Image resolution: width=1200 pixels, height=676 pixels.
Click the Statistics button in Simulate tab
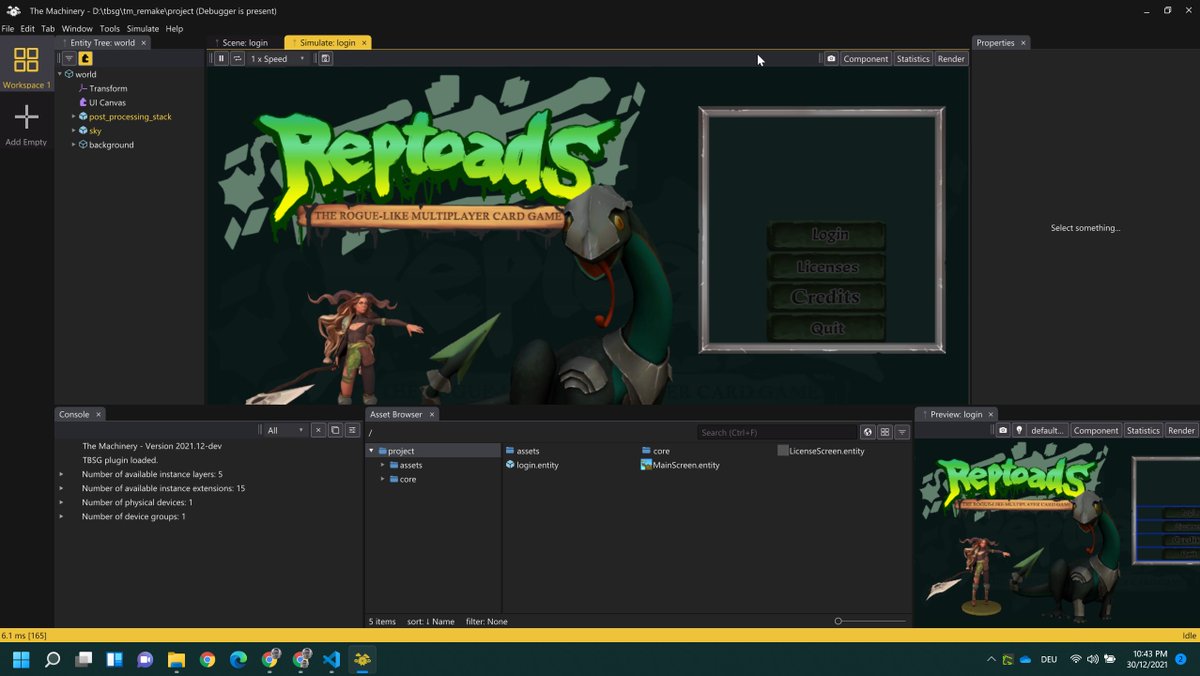click(x=913, y=59)
